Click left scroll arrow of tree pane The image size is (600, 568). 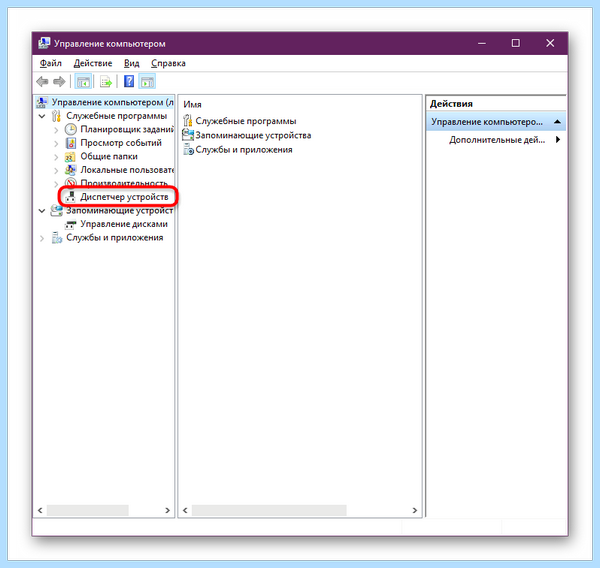coord(40,510)
